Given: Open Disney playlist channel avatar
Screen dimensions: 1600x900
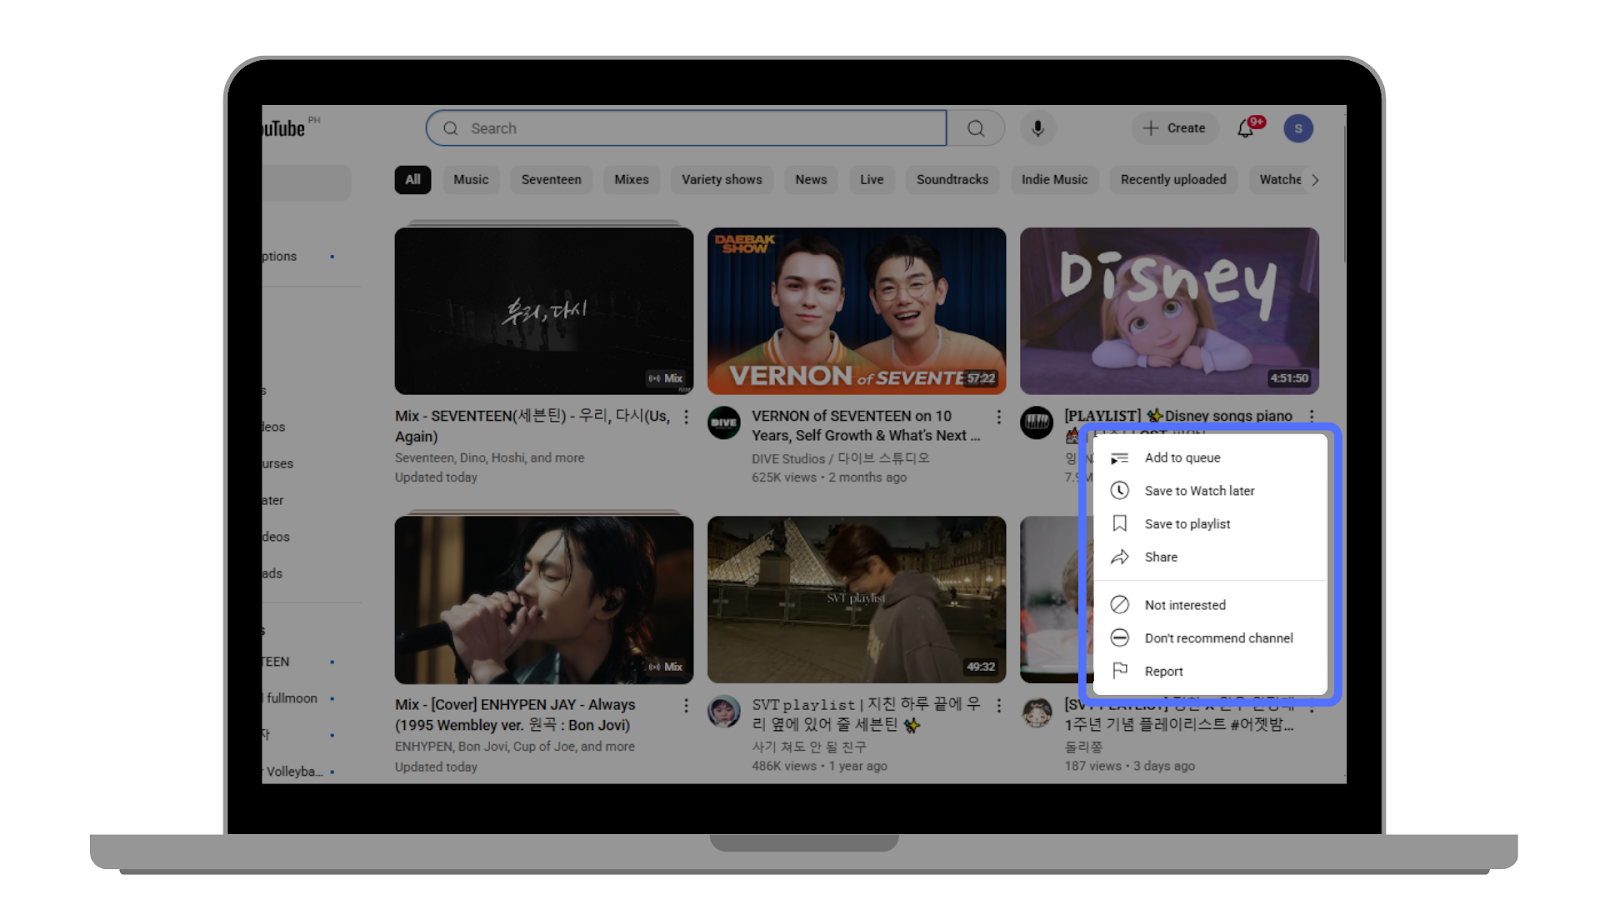Looking at the screenshot, I should tap(1036, 422).
